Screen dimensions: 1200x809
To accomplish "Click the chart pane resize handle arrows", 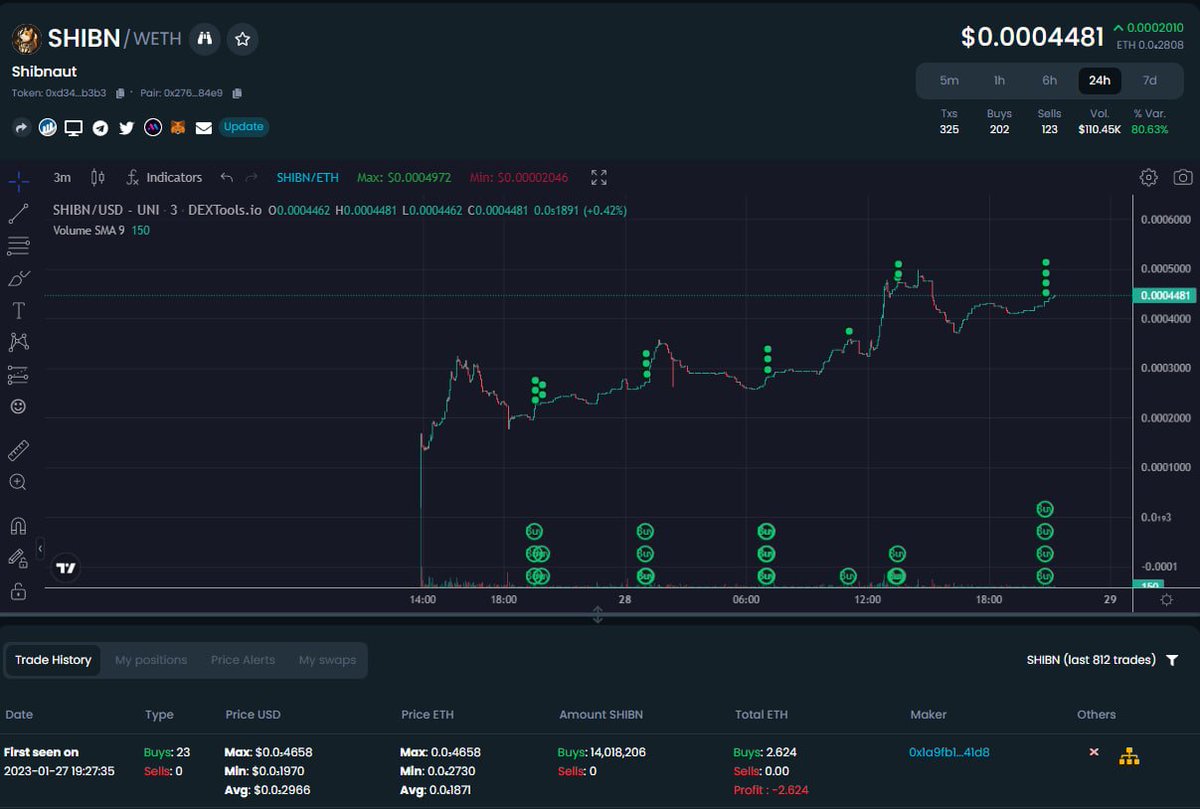I will 598,615.
